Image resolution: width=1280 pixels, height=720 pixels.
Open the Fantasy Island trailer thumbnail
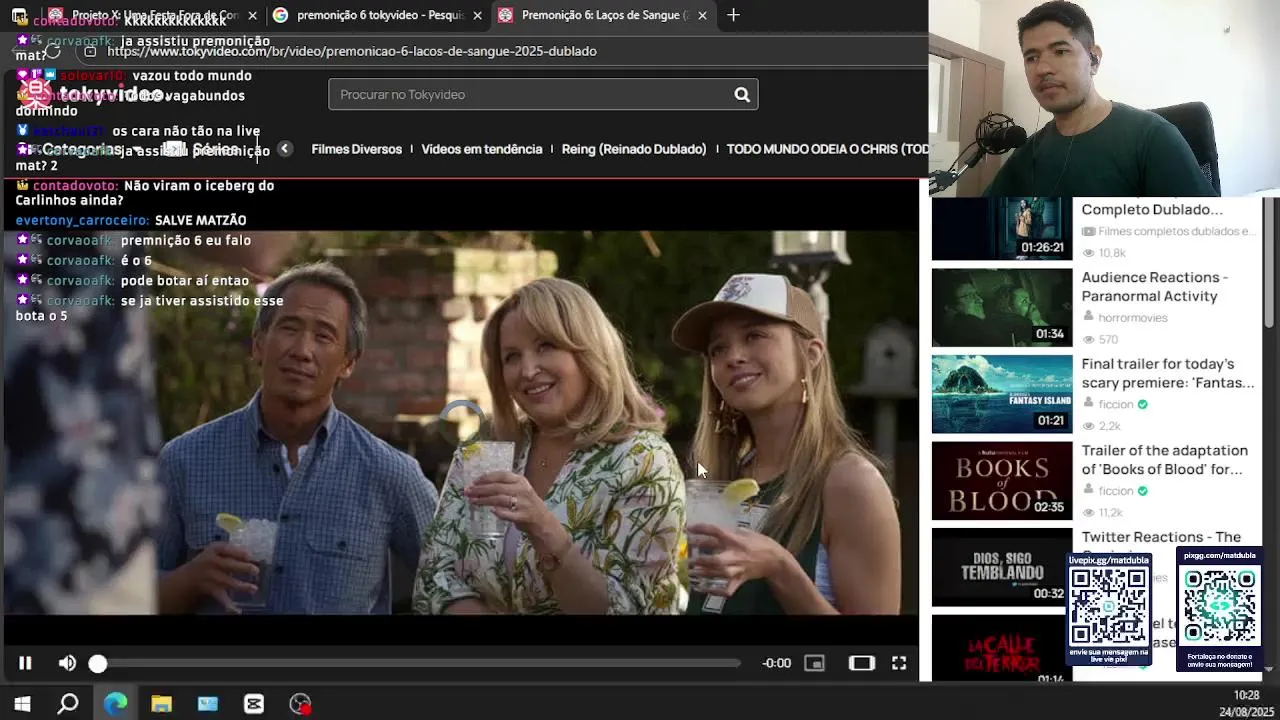(1001, 394)
